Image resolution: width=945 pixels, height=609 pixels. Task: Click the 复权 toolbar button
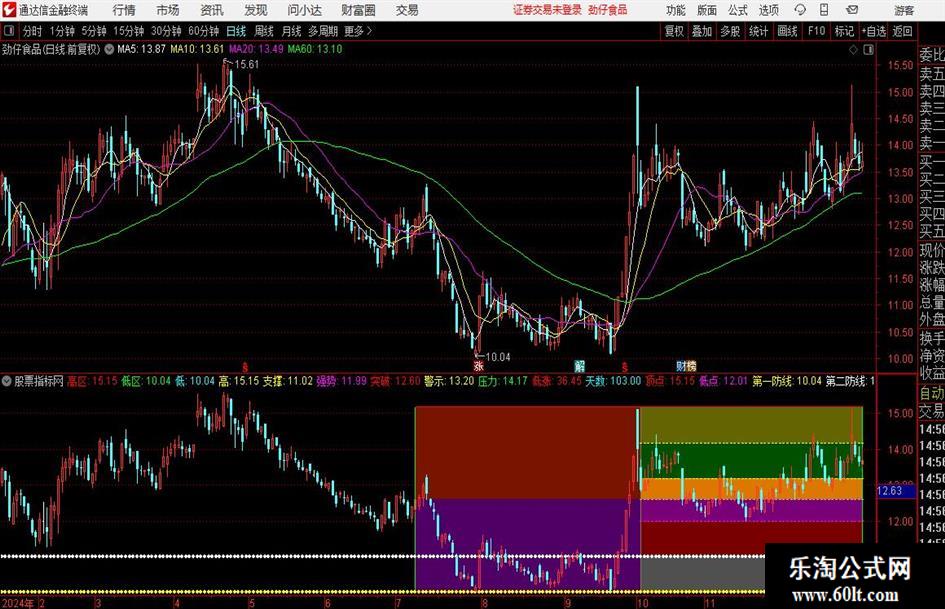point(674,31)
